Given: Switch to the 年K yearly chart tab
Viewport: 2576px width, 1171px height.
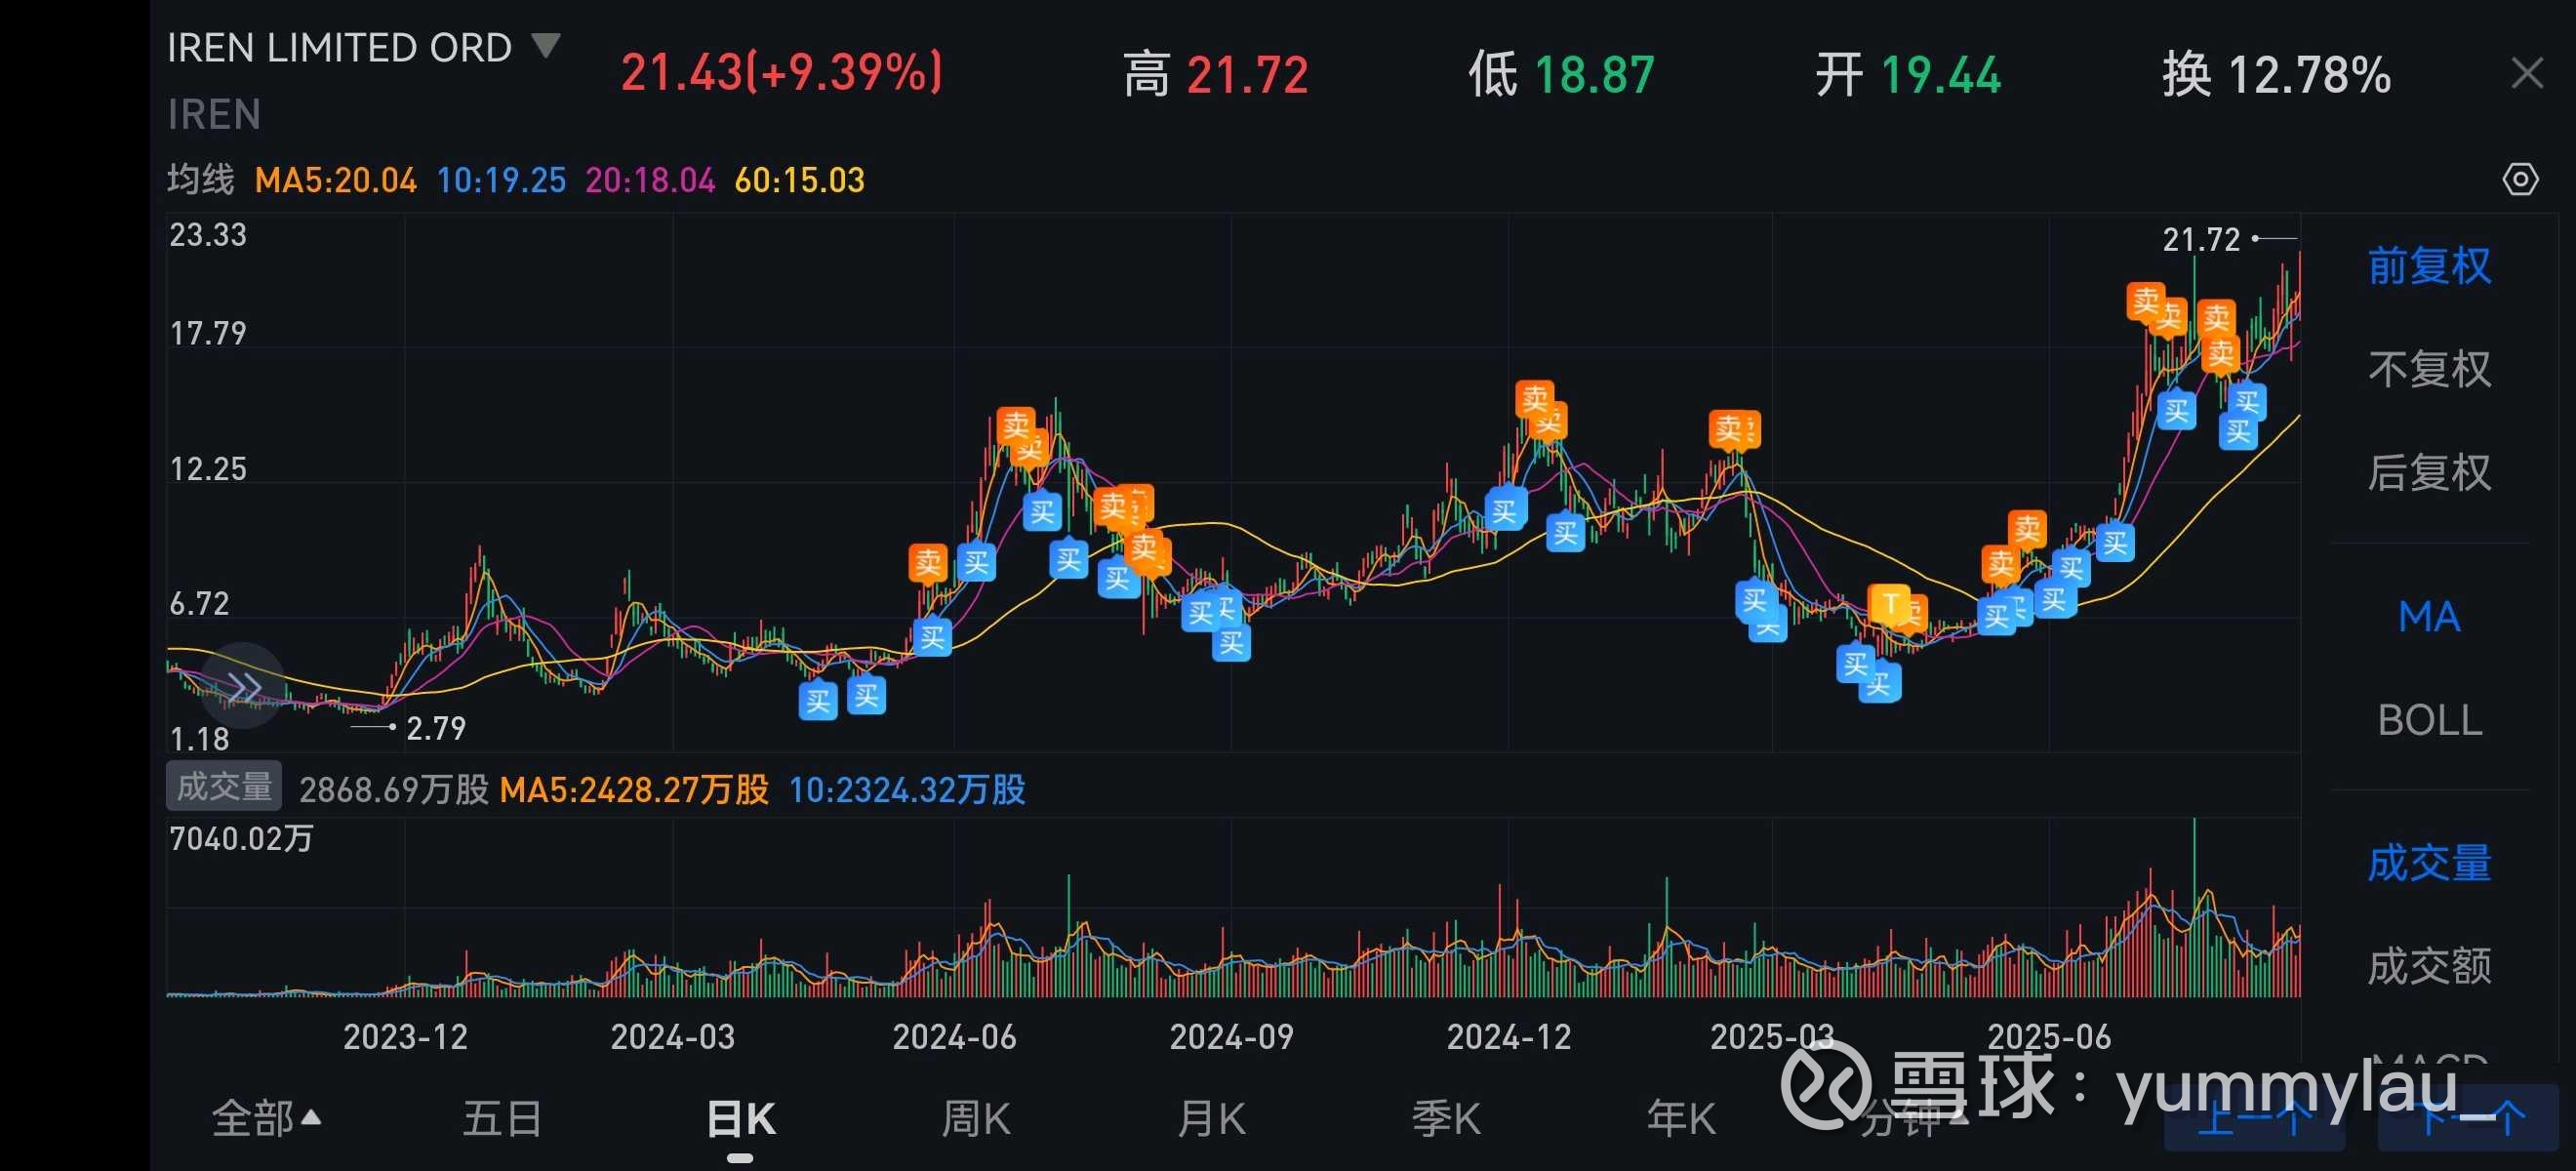Looking at the screenshot, I should coord(1681,1118).
